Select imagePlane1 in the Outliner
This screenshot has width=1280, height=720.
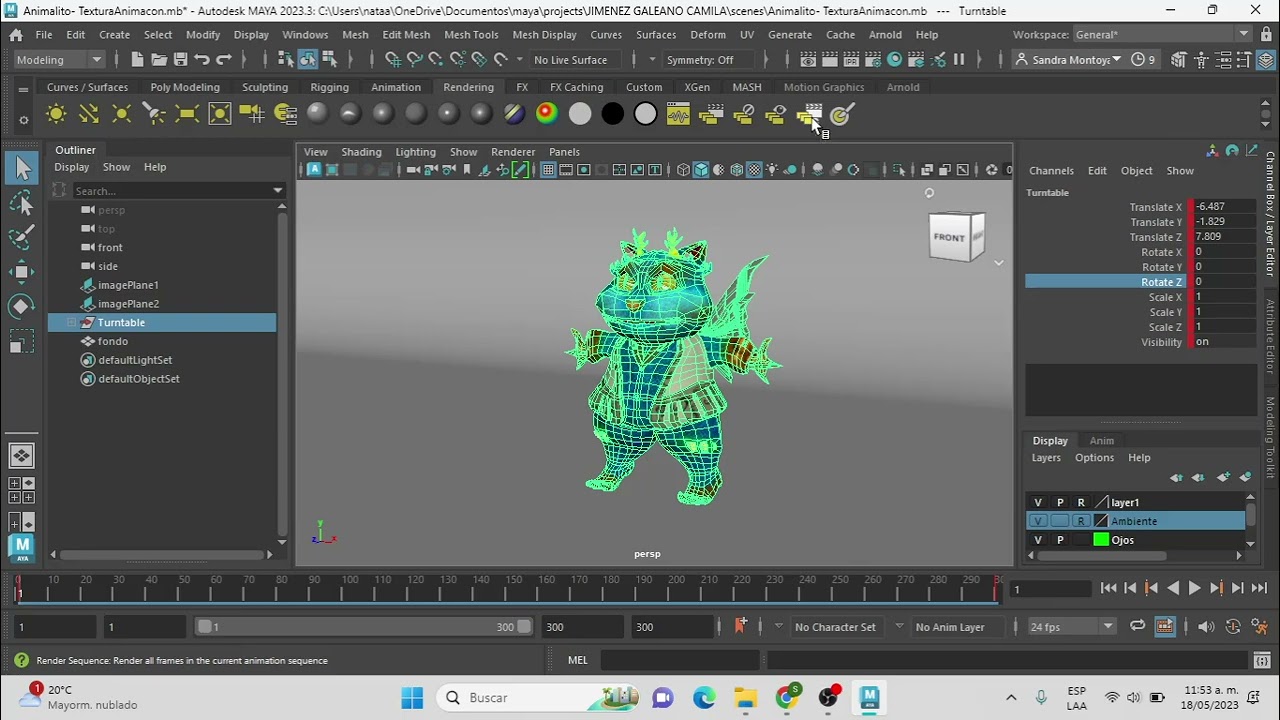click(x=128, y=285)
